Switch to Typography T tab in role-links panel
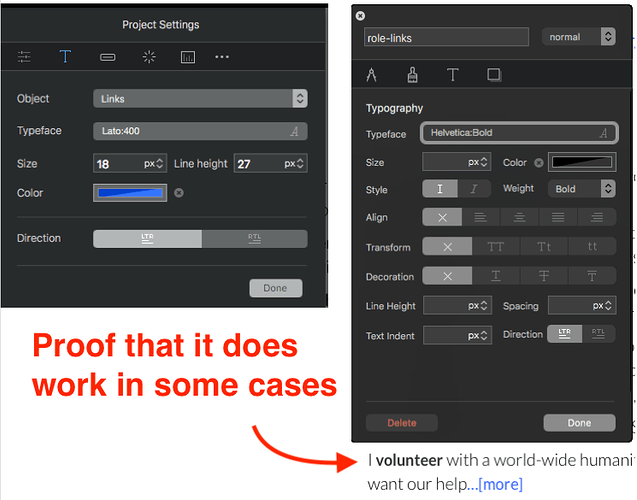637x500 pixels. click(453, 75)
